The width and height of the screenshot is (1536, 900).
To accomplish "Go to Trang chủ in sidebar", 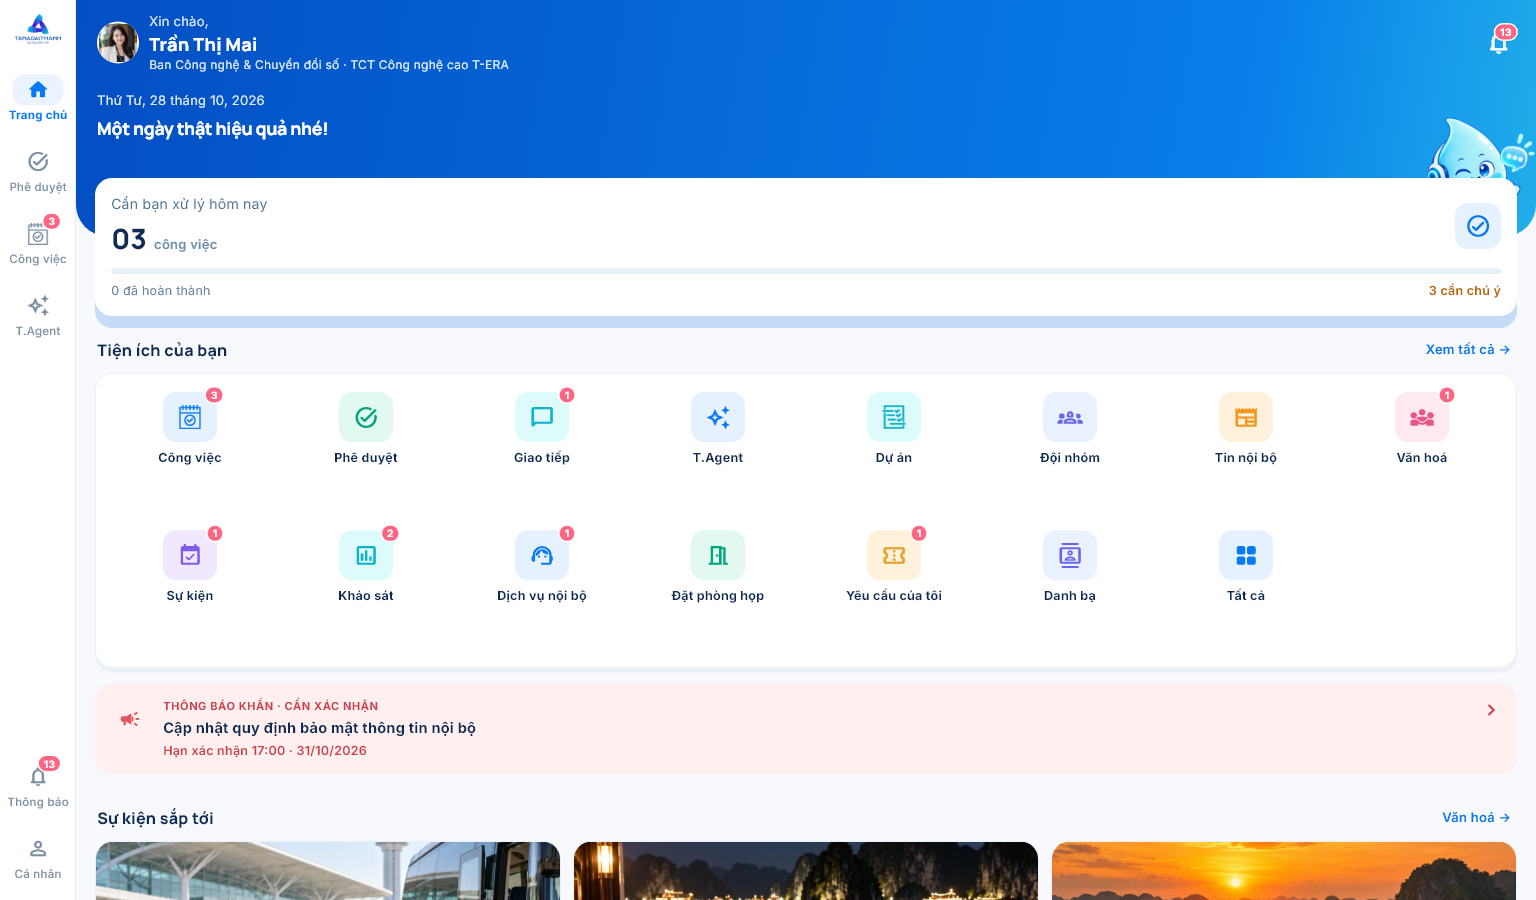I will pos(38,99).
